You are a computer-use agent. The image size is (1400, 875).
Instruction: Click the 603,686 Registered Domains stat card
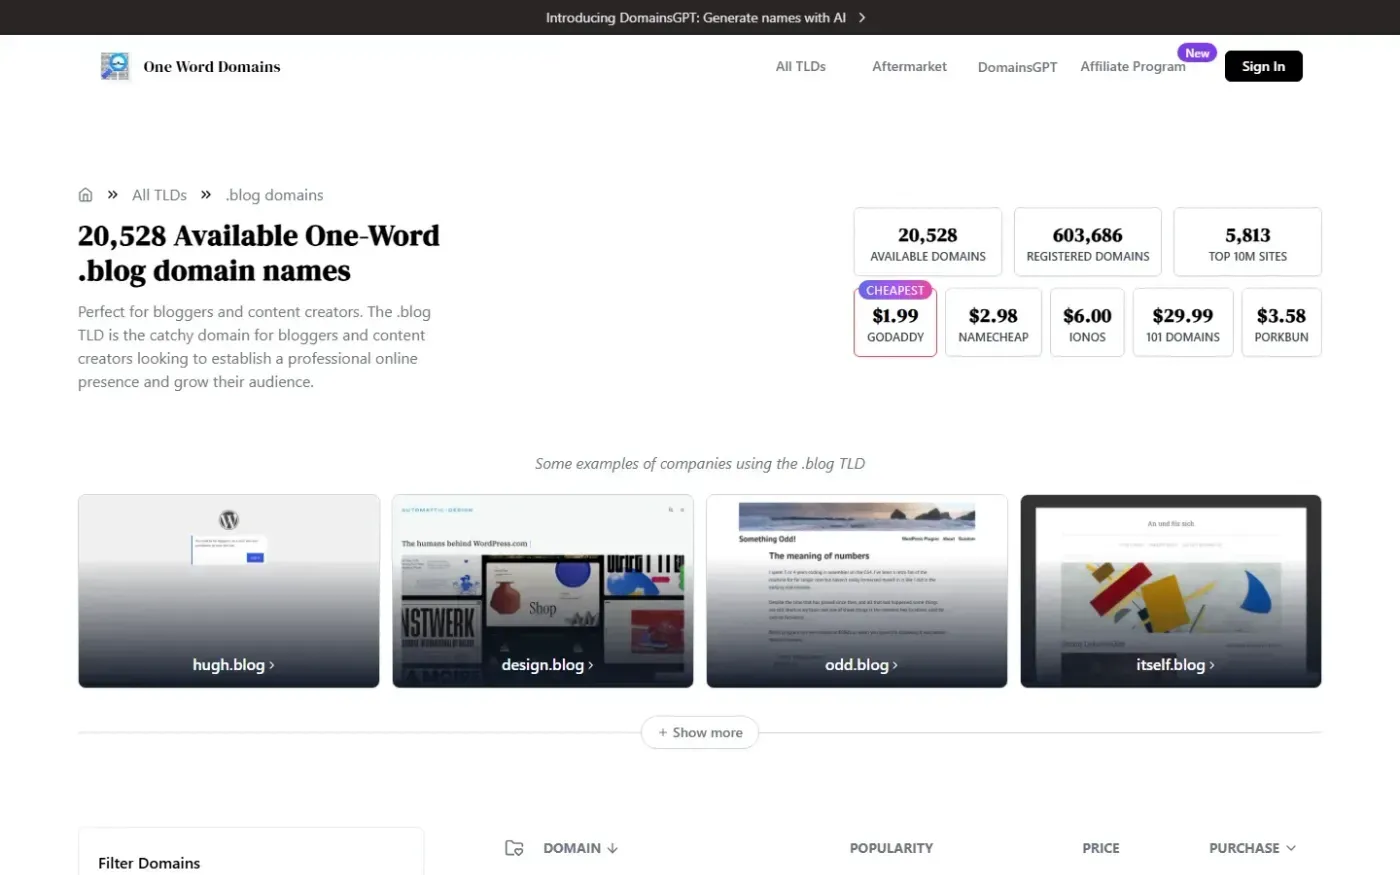click(x=1088, y=242)
